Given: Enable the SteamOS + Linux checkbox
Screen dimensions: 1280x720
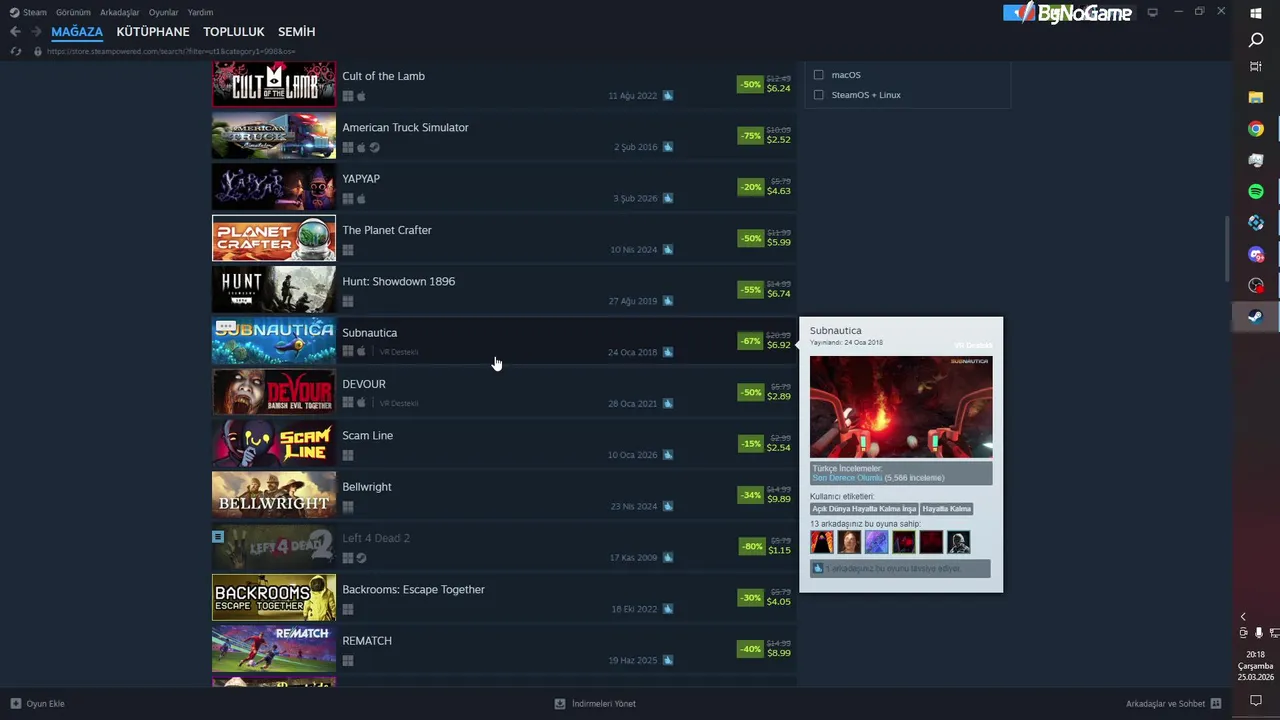Looking at the screenshot, I should 819,95.
